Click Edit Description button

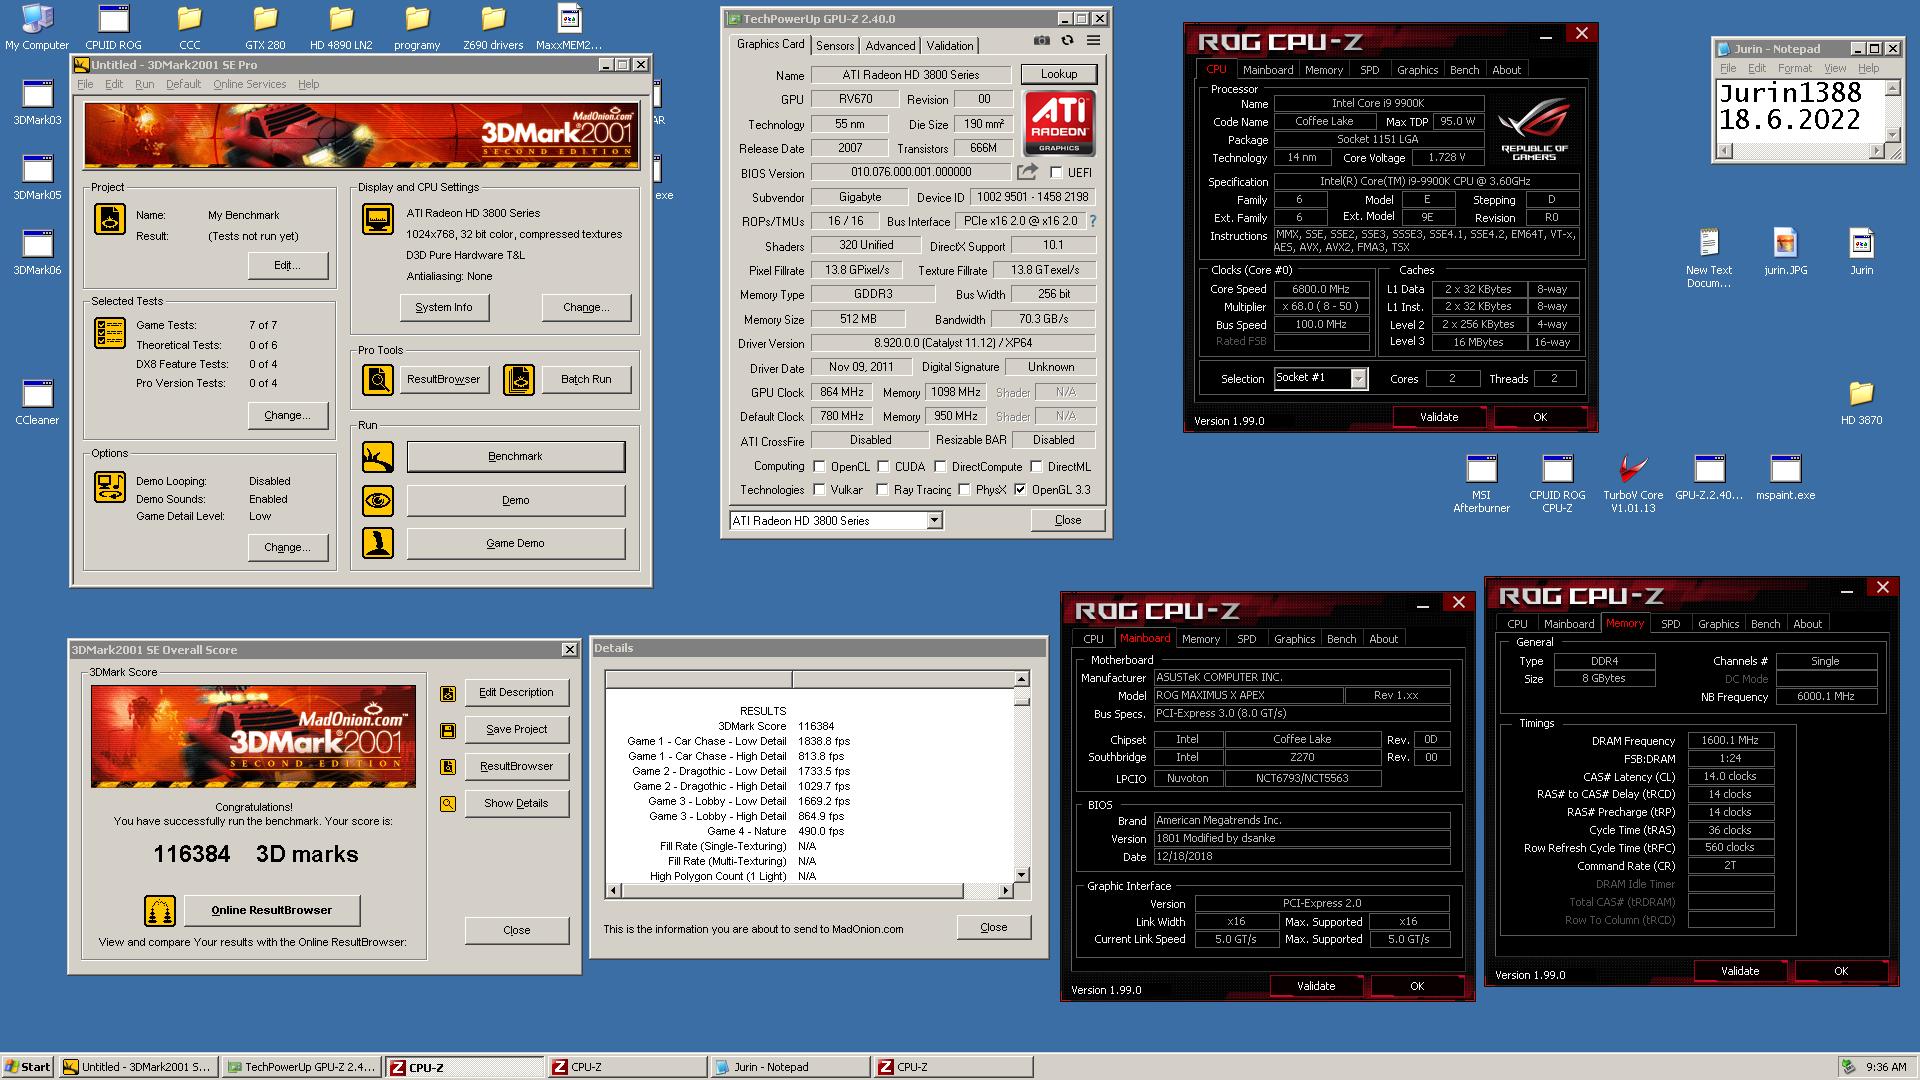(x=517, y=693)
